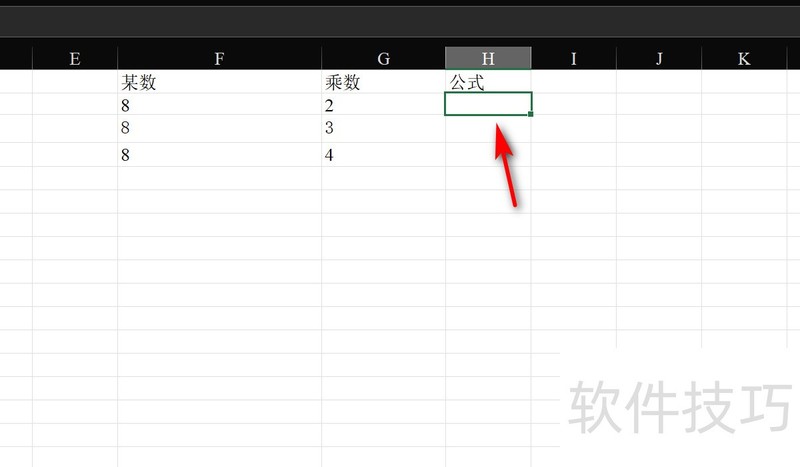Image resolution: width=800 pixels, height=467 pixels.
Task: Click the highlighted column H header
Action: click(488, 58)
